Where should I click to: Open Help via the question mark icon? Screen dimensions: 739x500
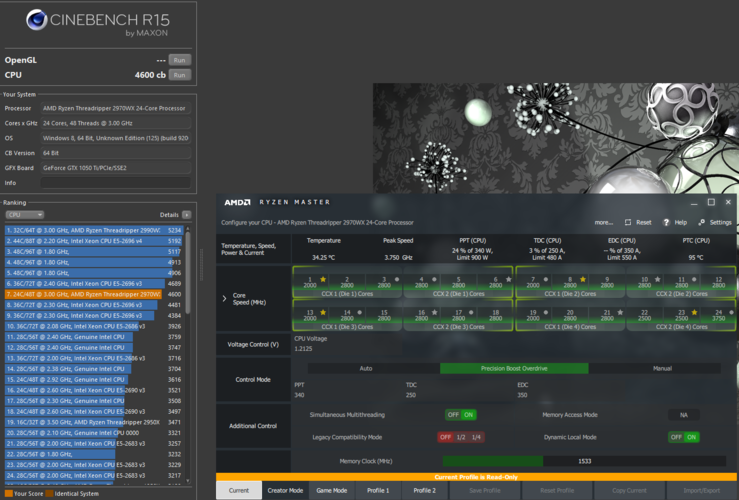(x=666, y=222)
